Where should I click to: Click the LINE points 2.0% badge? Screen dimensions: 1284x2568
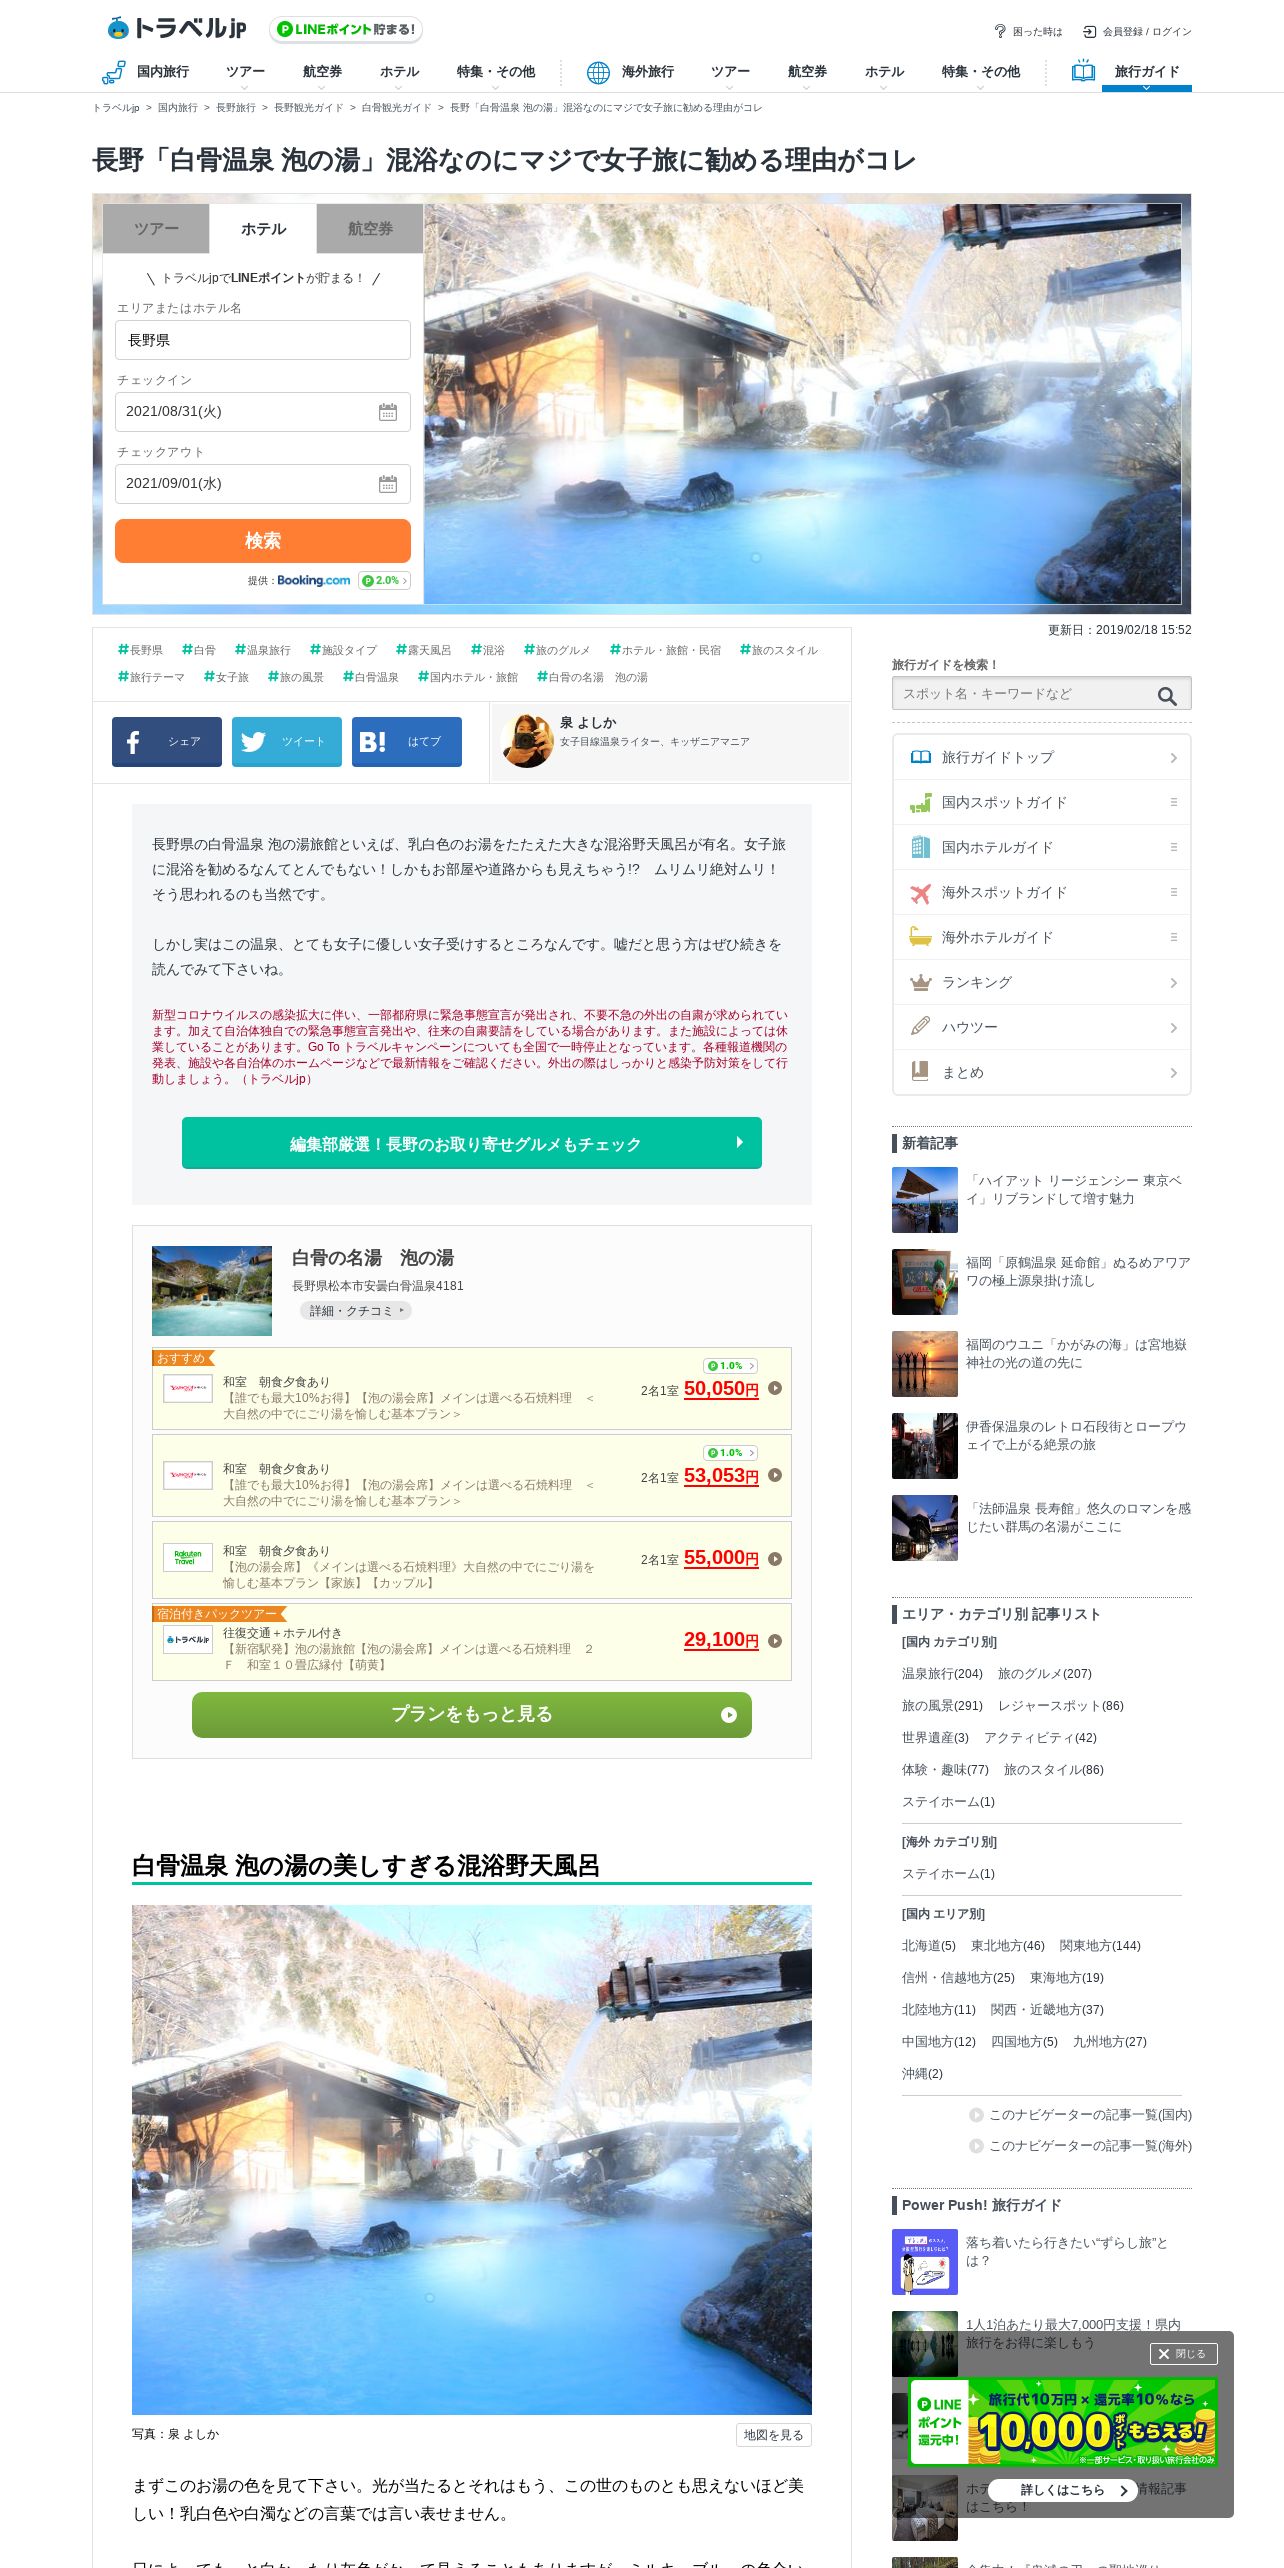tap(384, 580)
